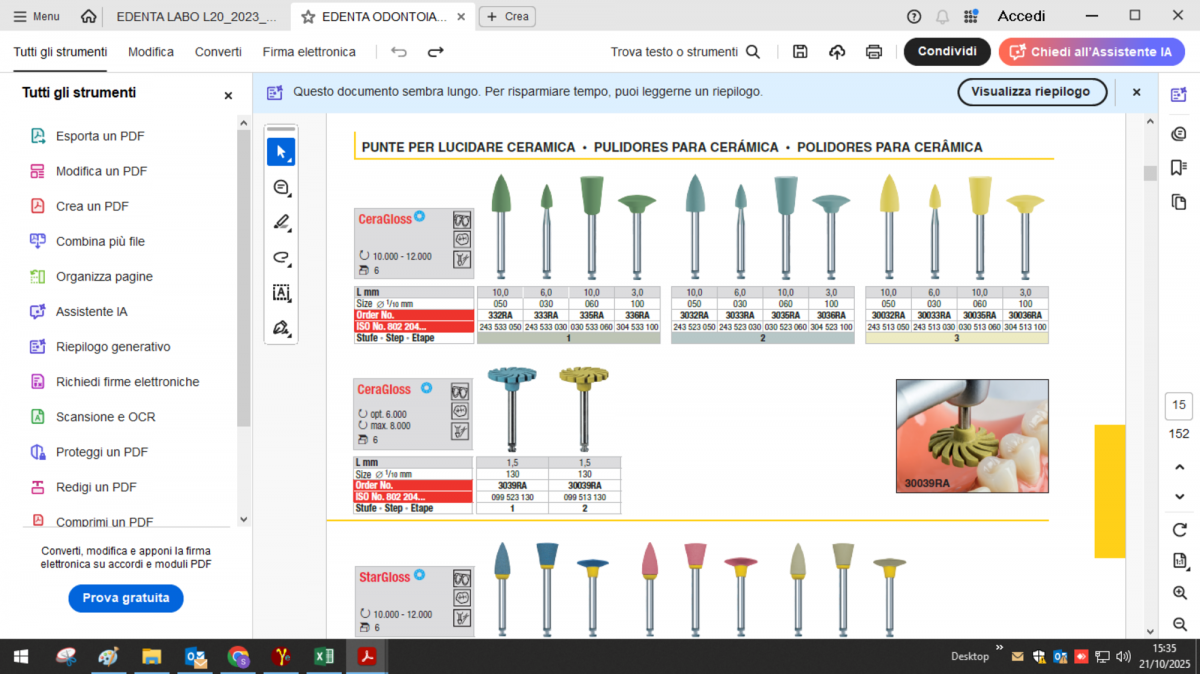
Task: Click Esporta un PDF in tools list
Action: point(100,136)
